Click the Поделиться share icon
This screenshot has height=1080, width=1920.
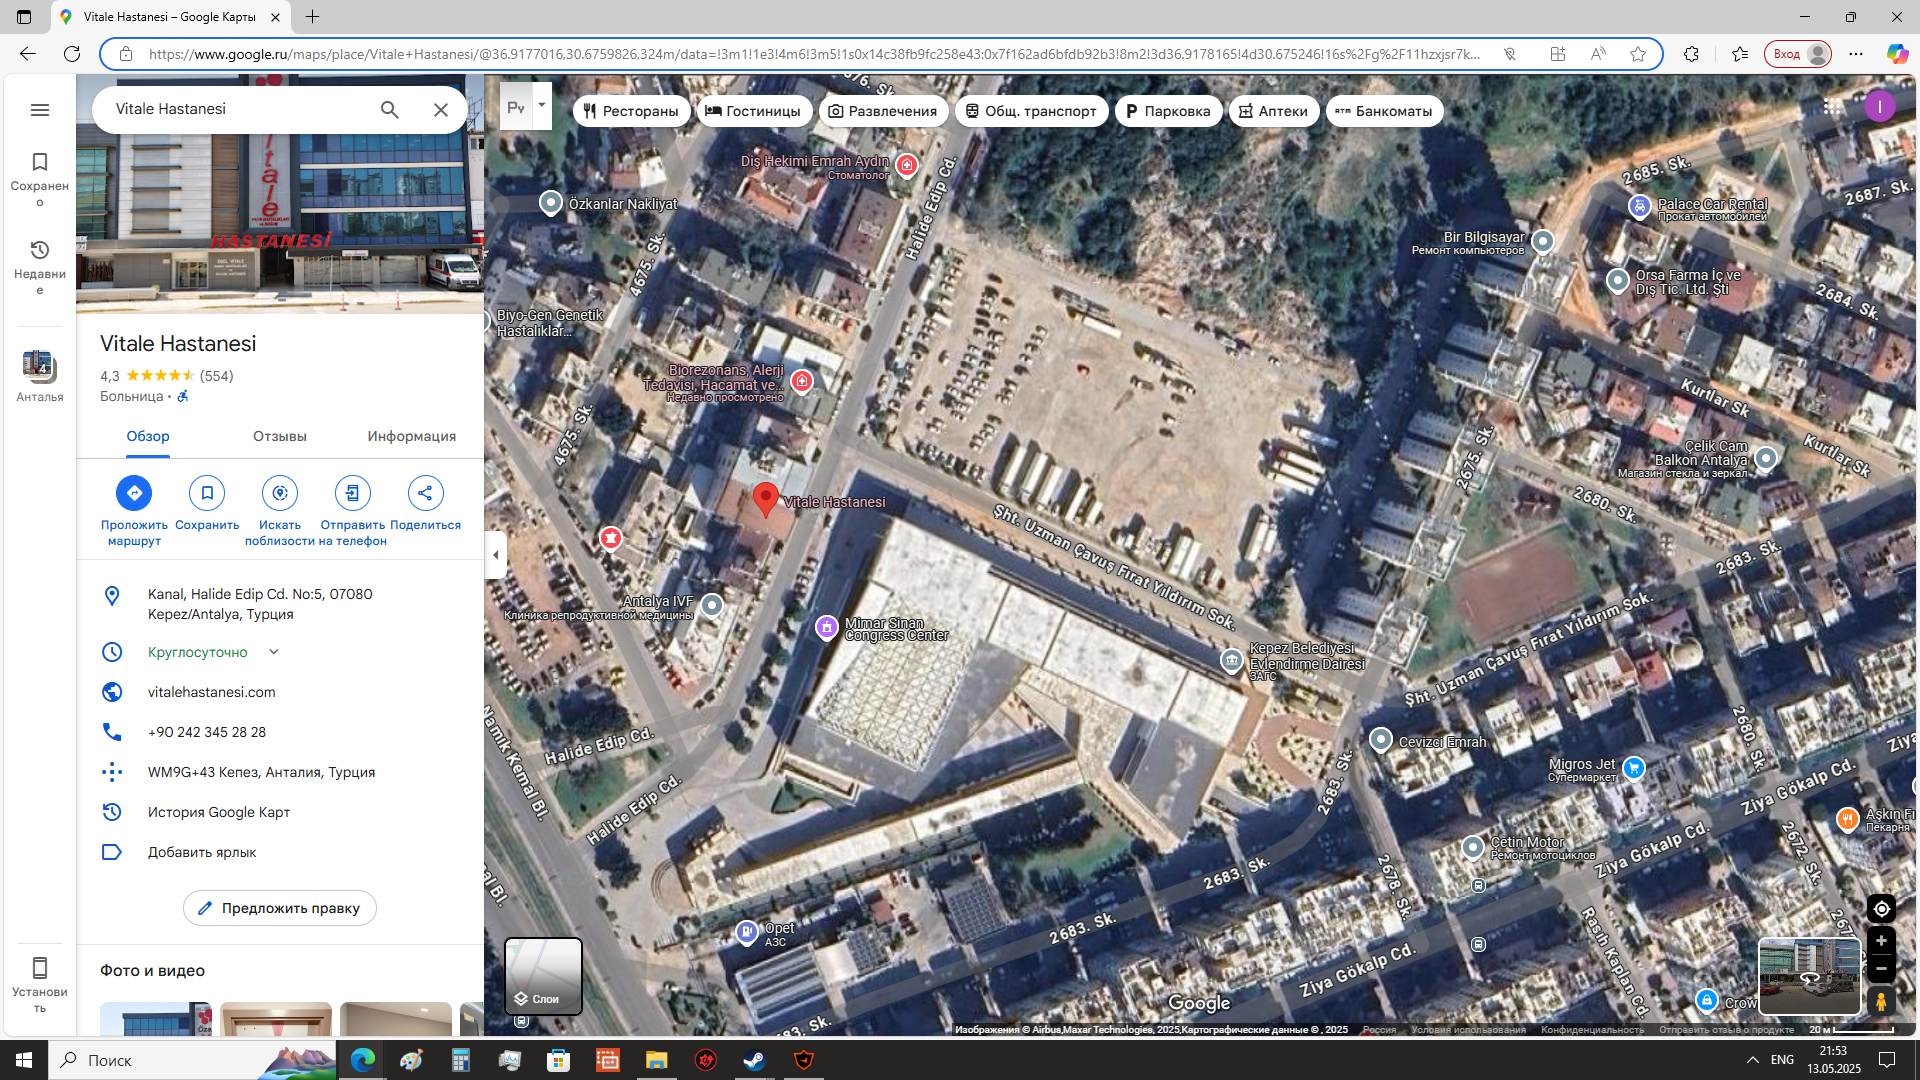(426, 493)
